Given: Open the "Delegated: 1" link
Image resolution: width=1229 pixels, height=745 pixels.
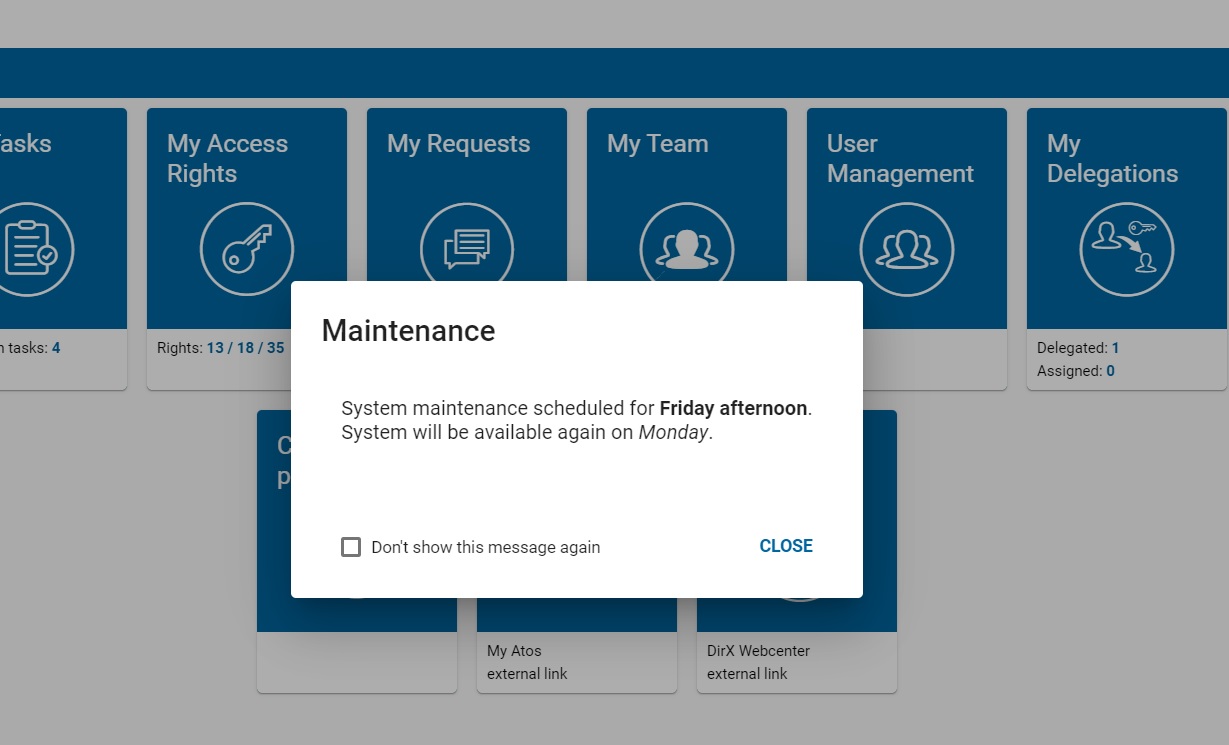Looking at the screenshot, I should click(1079, 348).
